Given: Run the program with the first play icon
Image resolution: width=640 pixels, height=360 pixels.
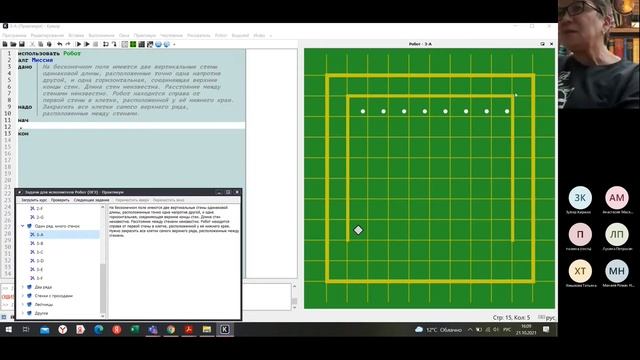Looking at the screenshot, I should 78,44.
